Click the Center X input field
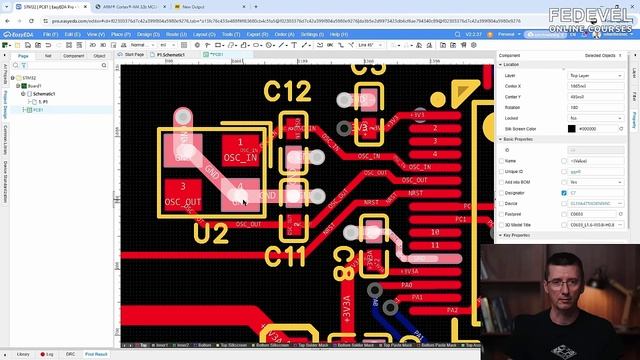The width and height of the screenshot is (640, 360). point(596,86)
